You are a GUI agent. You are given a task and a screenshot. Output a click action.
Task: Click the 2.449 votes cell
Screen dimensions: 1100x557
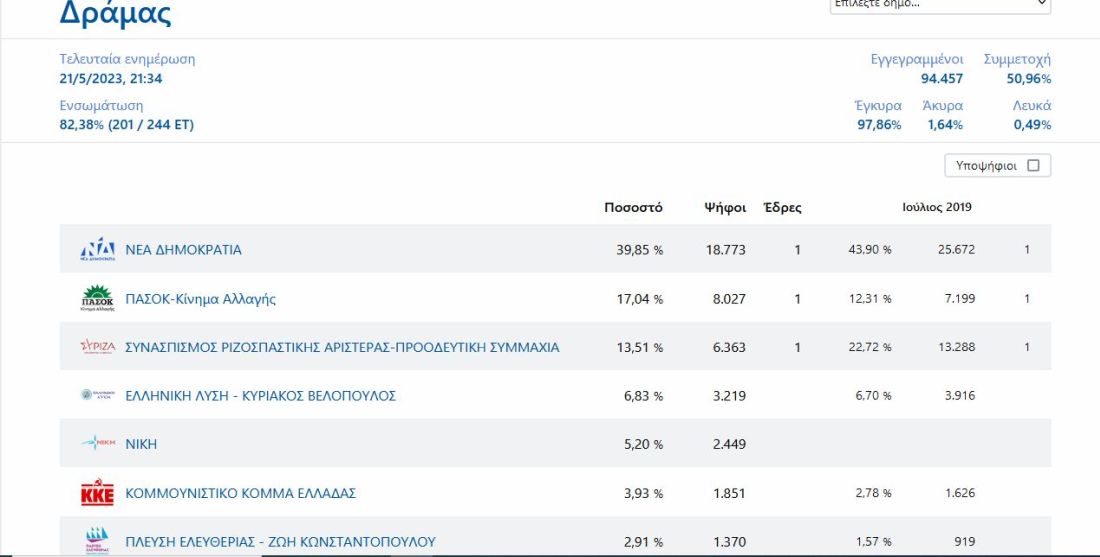[729, 444]
